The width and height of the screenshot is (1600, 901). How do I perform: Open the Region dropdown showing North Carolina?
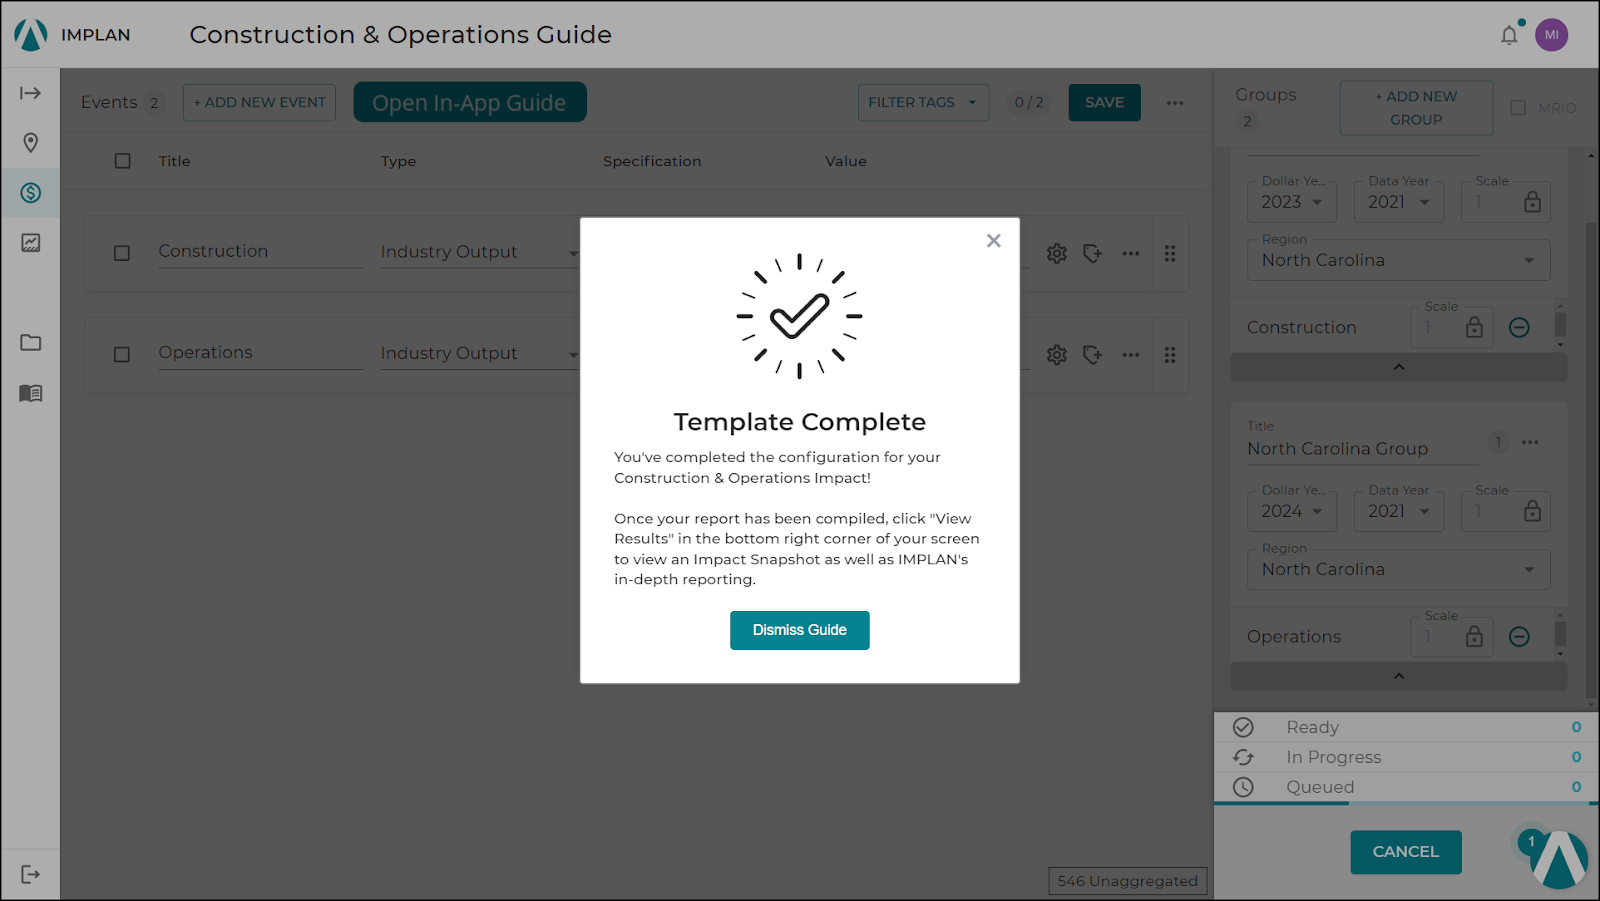coord(1397,260)
